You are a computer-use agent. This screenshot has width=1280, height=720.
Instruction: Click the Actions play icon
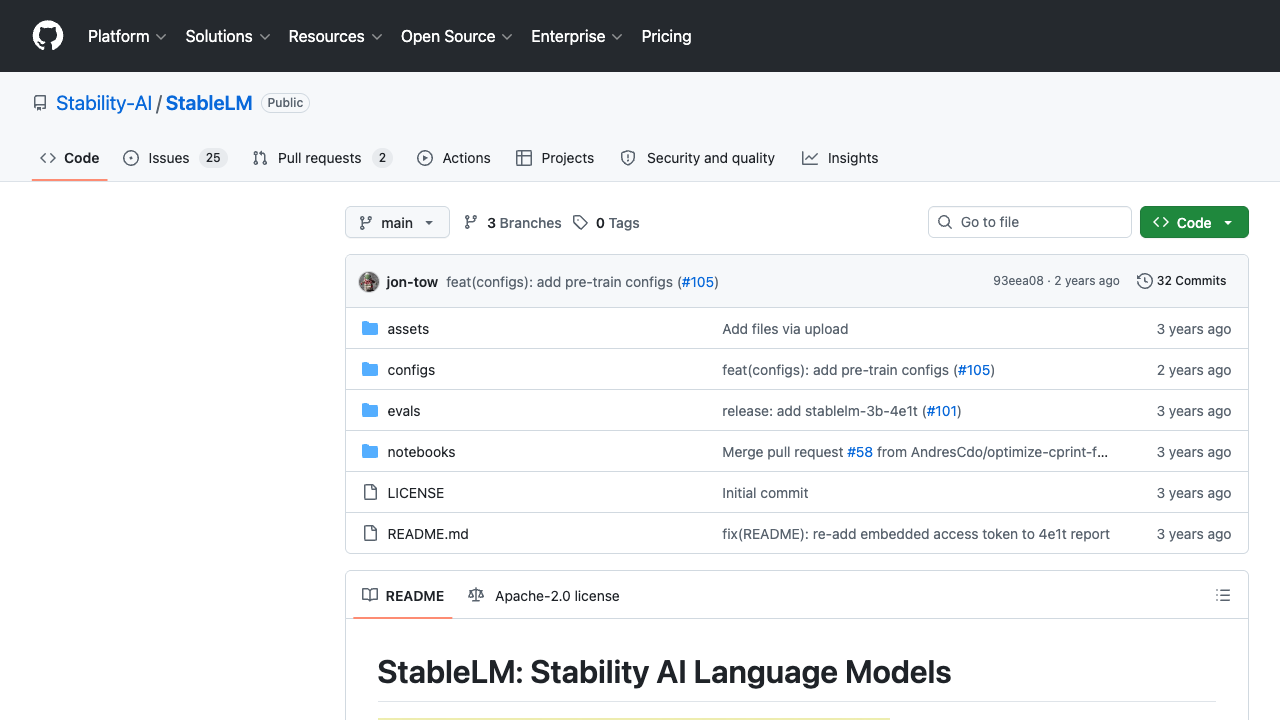pos(425,158)
